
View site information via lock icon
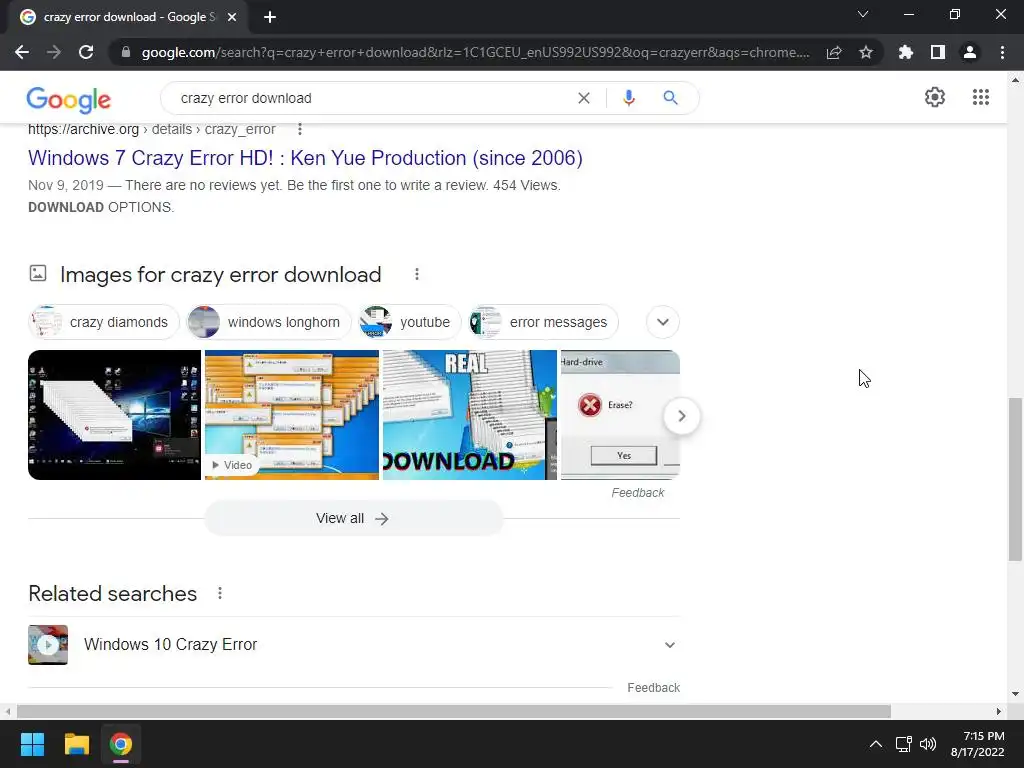(x=126, y=52)
